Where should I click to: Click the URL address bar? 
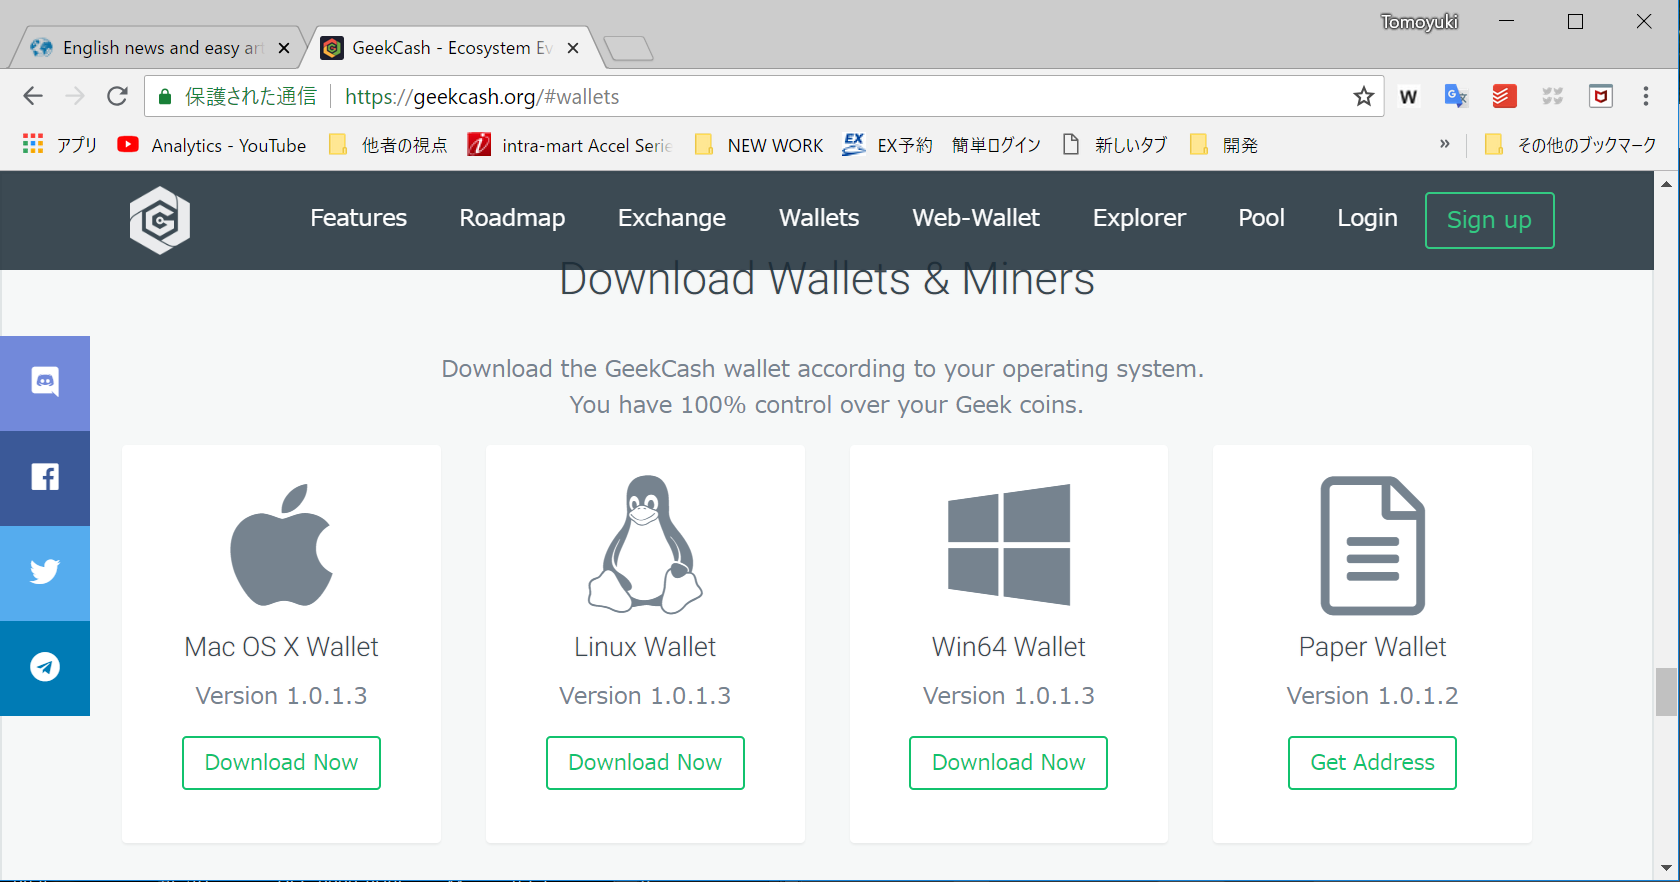pos(840,97)
